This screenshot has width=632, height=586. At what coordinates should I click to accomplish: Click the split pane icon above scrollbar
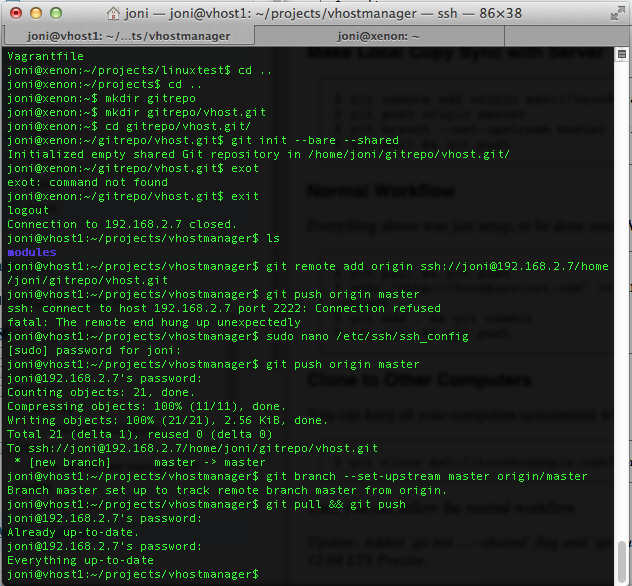pyautogui.click(x=622, y=54)
